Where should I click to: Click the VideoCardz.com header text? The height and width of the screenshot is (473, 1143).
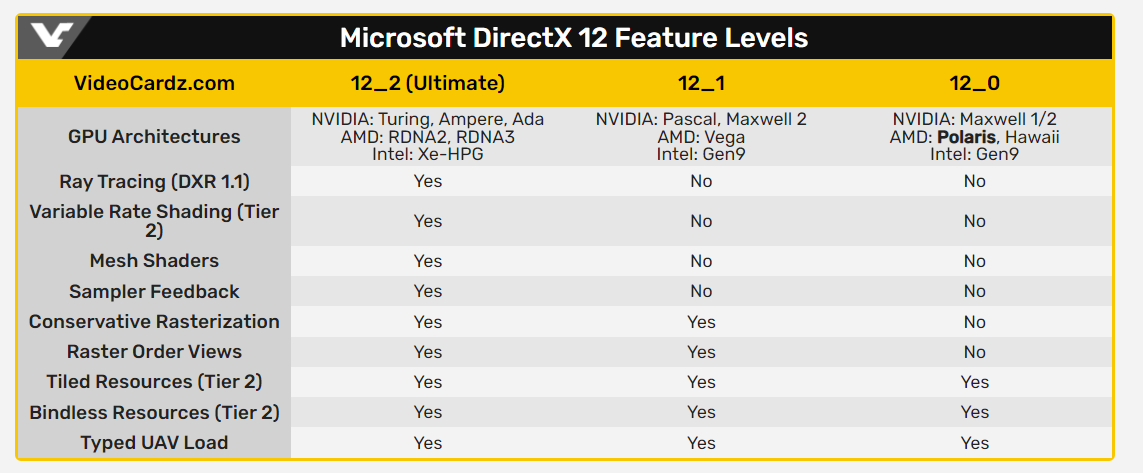coord(154,83)
